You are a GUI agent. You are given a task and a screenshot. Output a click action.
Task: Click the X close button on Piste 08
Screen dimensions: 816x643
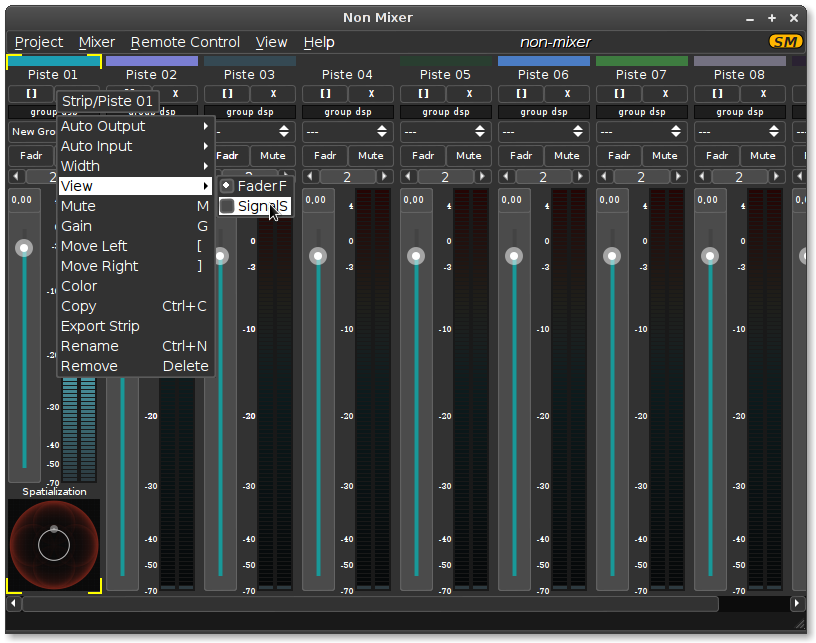coord(763,93)
